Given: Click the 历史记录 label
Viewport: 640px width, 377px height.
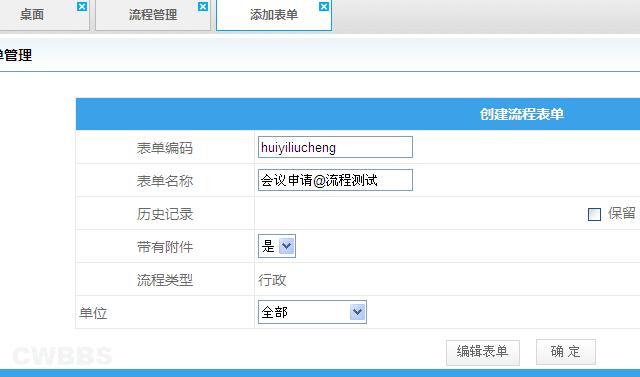Looking at the screenshot, I should tap(165, 214).
